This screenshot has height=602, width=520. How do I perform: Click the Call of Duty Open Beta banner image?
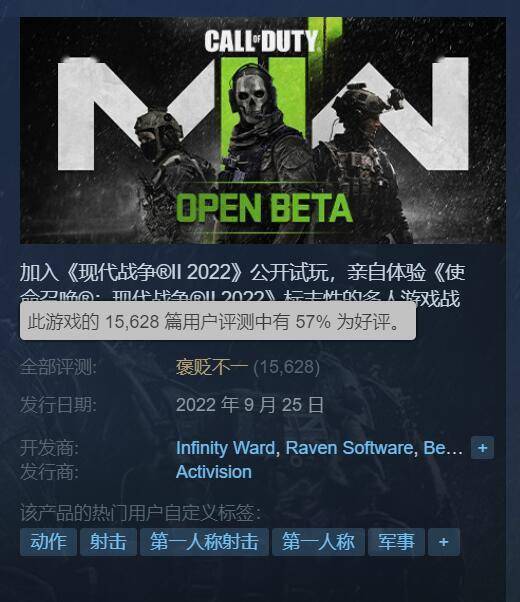pos(263,131)
